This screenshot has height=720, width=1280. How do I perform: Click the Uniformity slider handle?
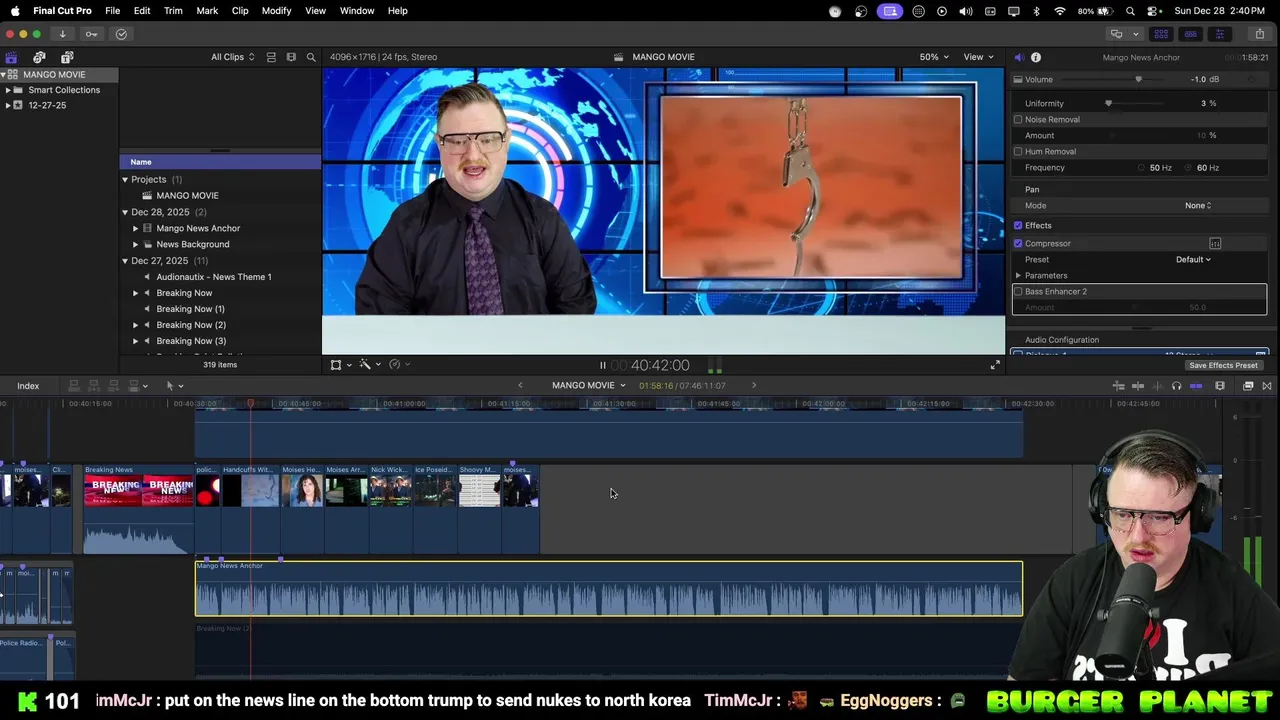1108,103
